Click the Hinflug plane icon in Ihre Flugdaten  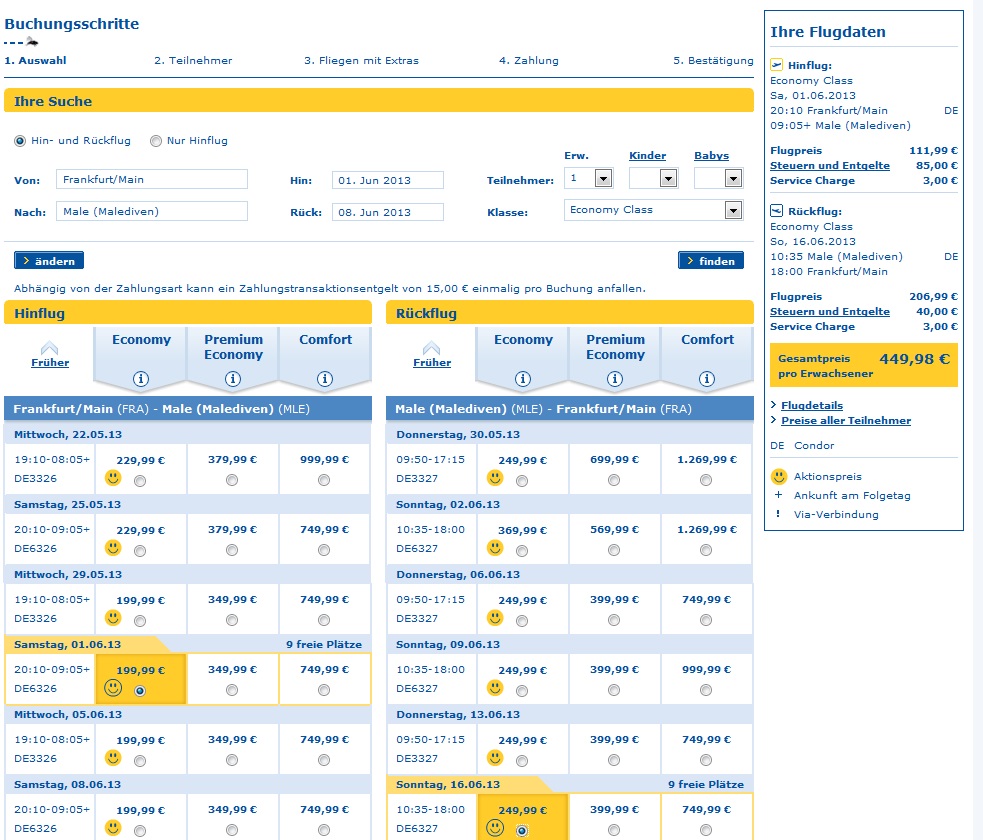[777, 65]
